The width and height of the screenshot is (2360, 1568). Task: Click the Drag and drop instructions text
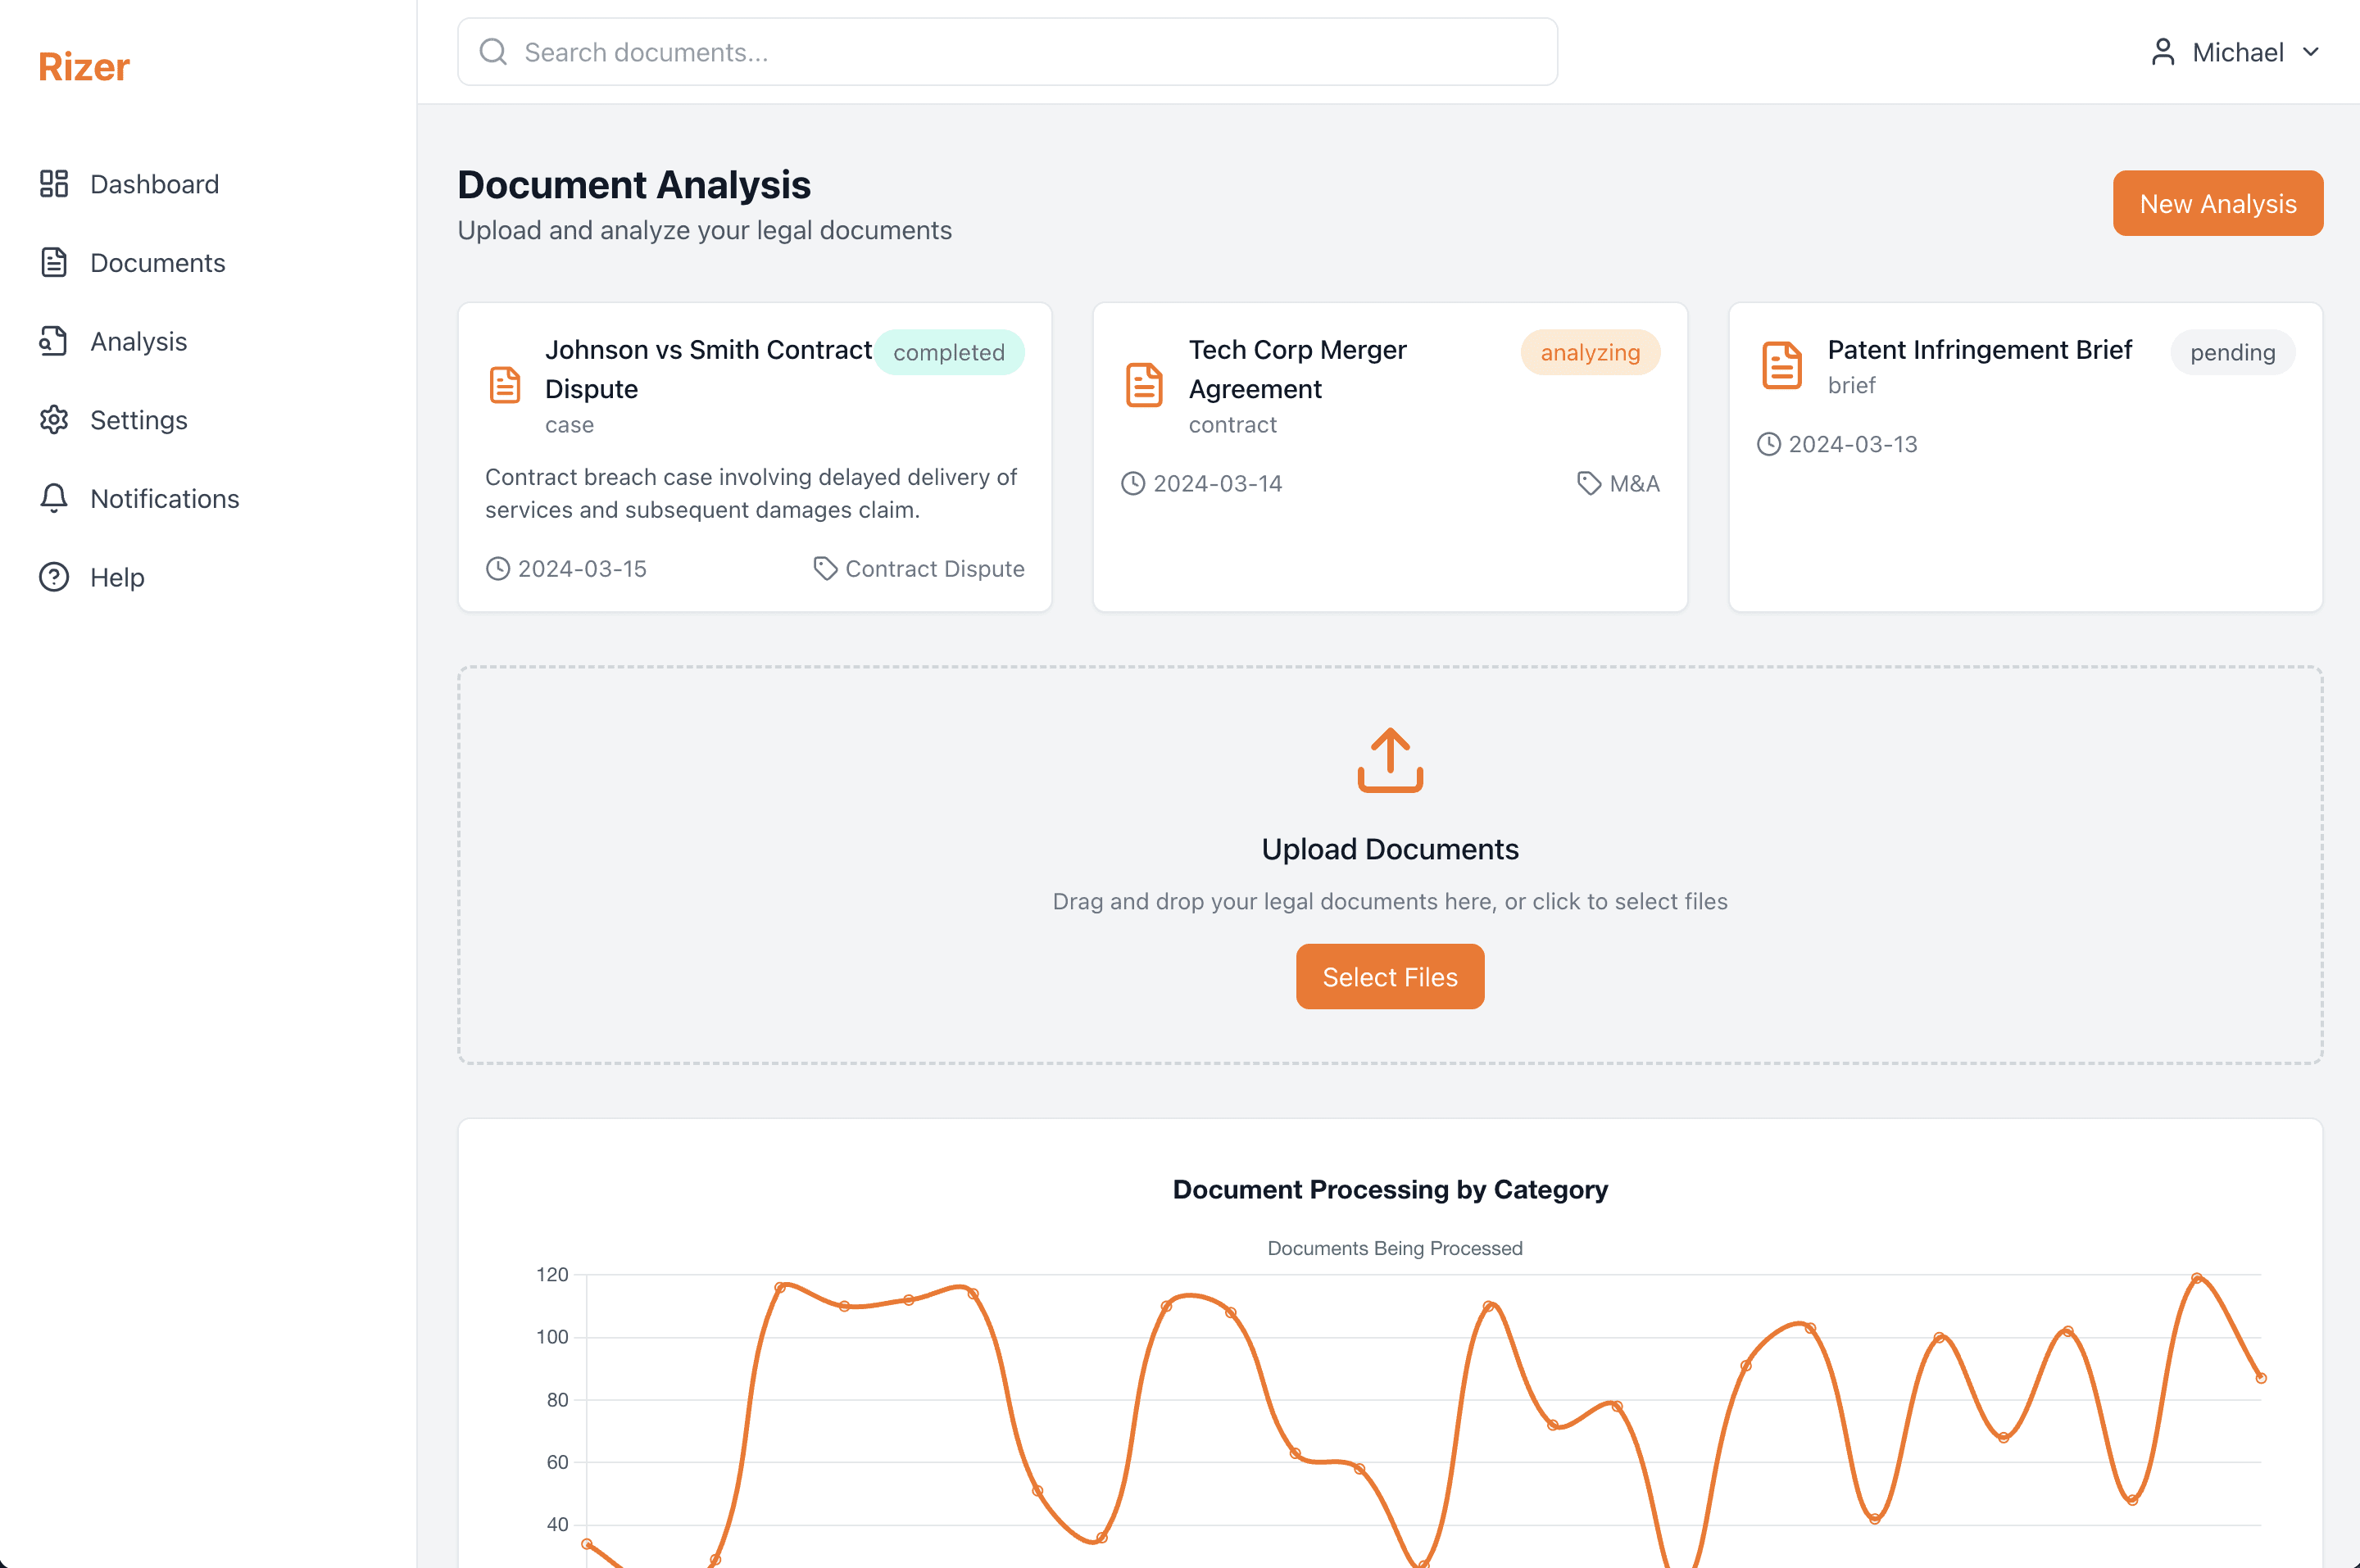click(1390, 901)
